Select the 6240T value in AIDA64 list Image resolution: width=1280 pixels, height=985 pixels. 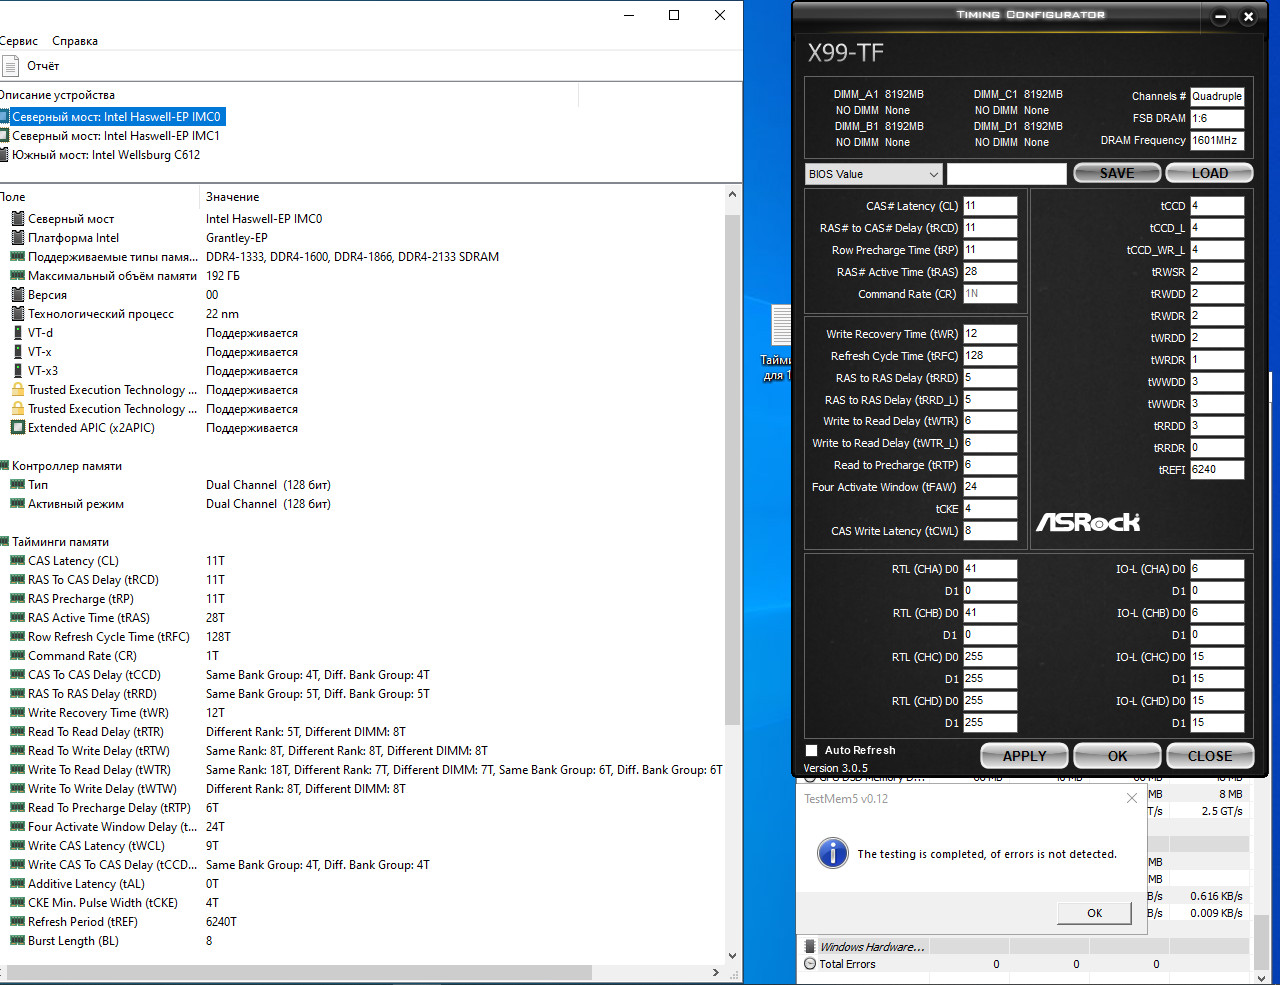click(221, 922)
